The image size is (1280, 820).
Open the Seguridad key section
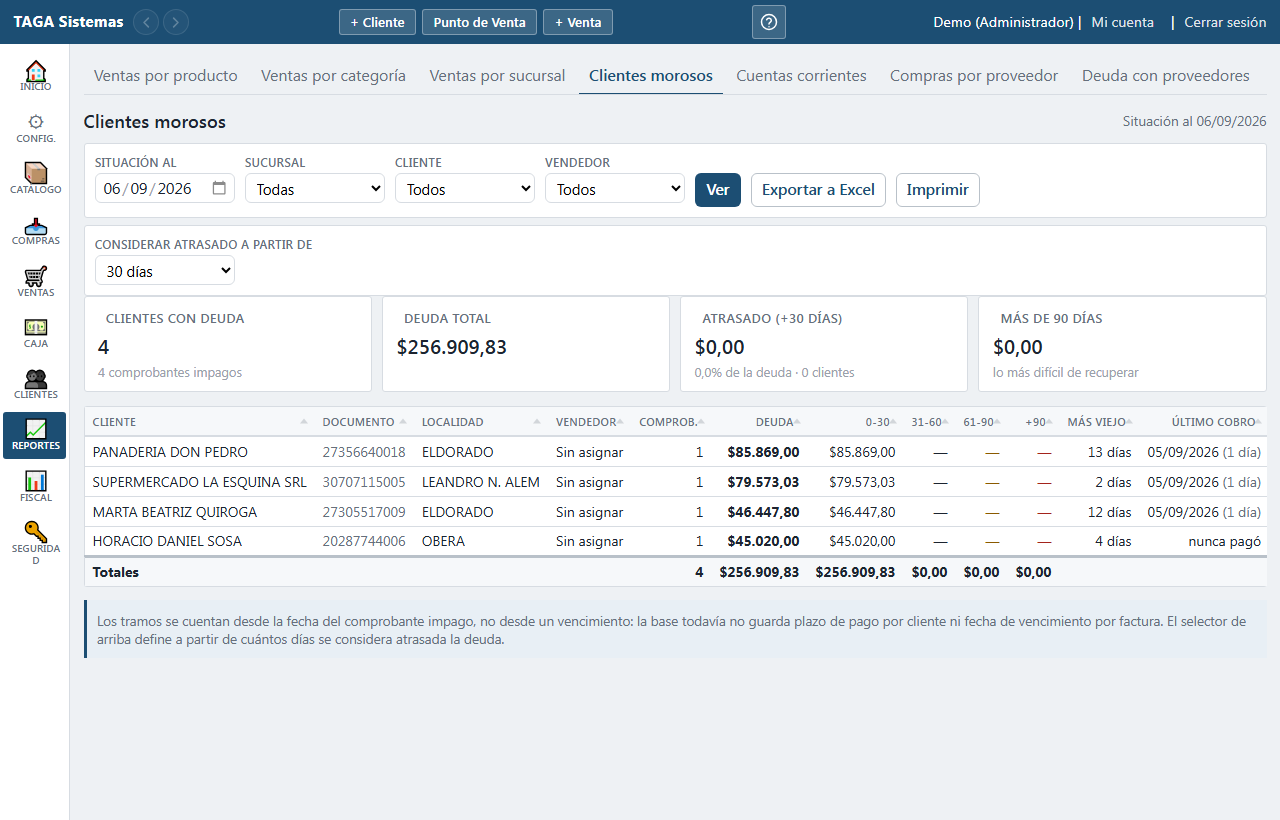pyautogui.click(x=35, y=544)
